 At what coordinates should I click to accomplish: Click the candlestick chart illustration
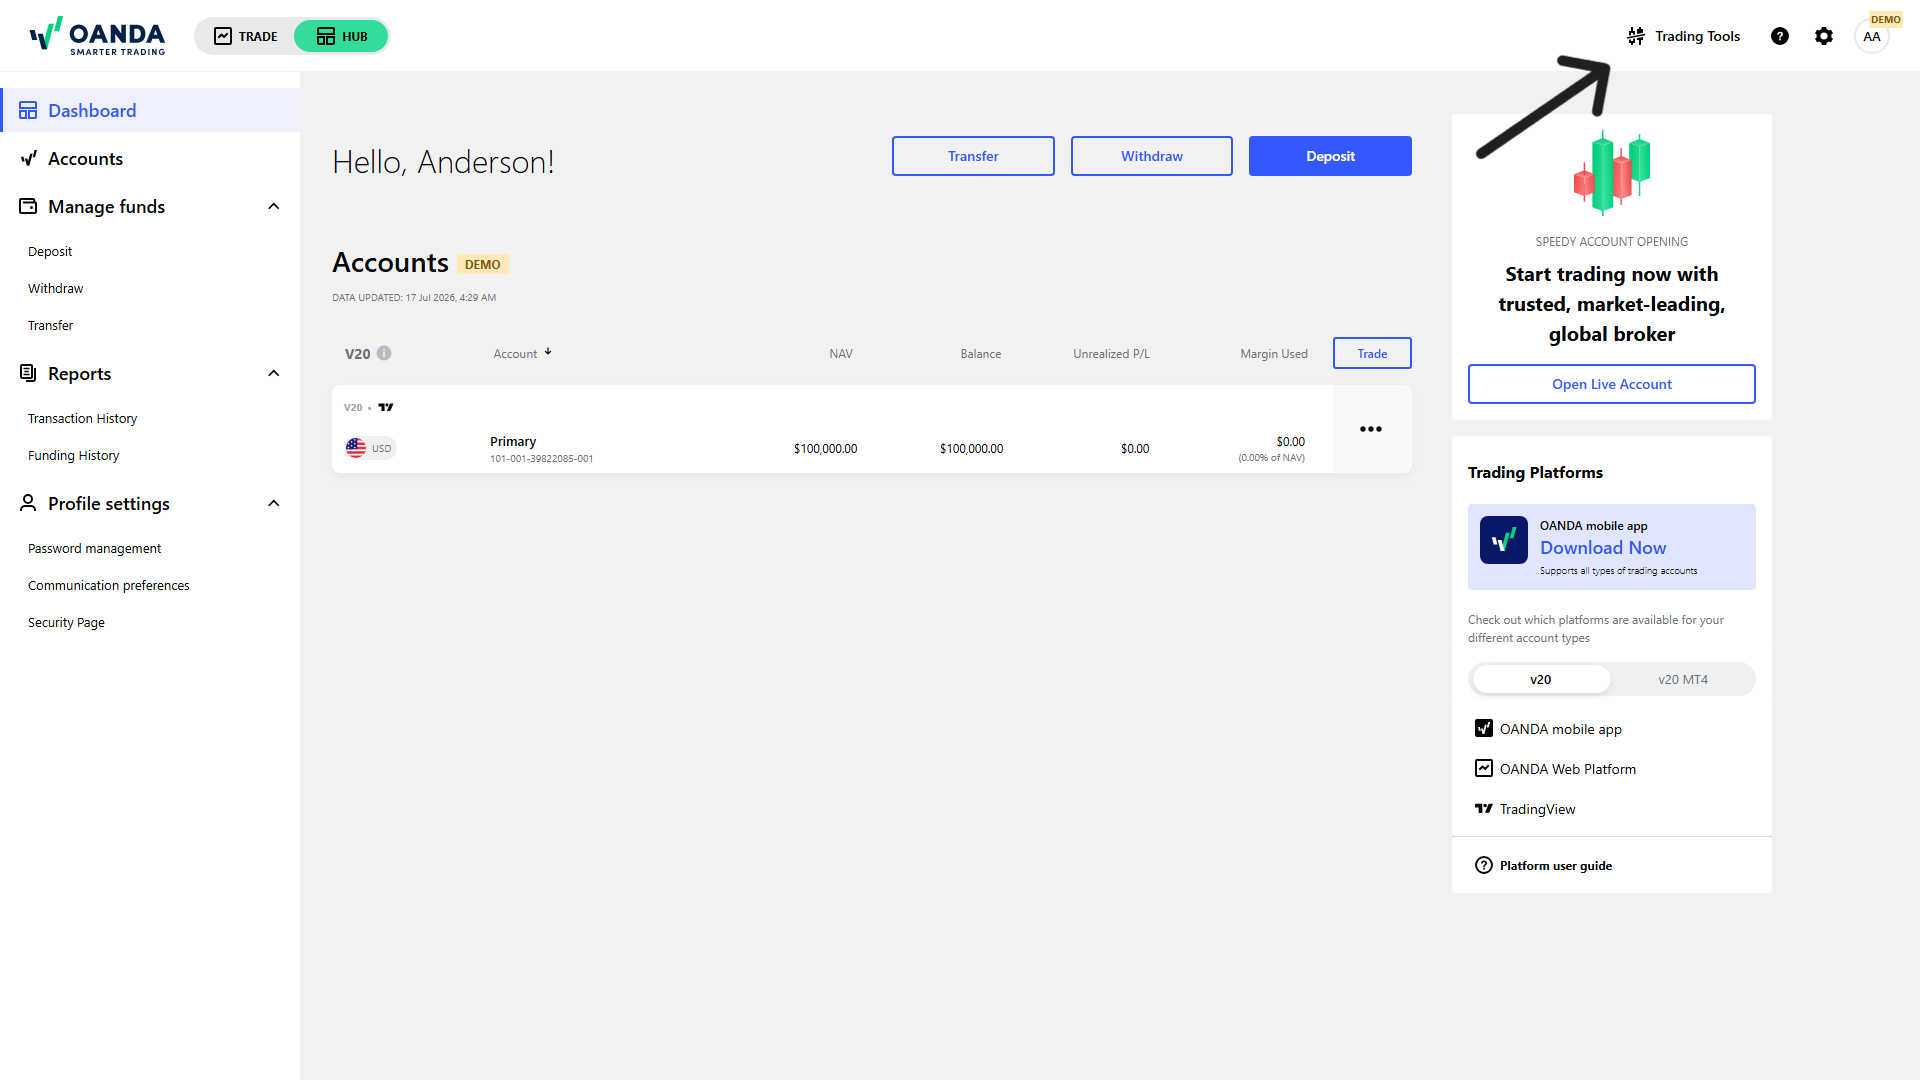coord(1612,173)
